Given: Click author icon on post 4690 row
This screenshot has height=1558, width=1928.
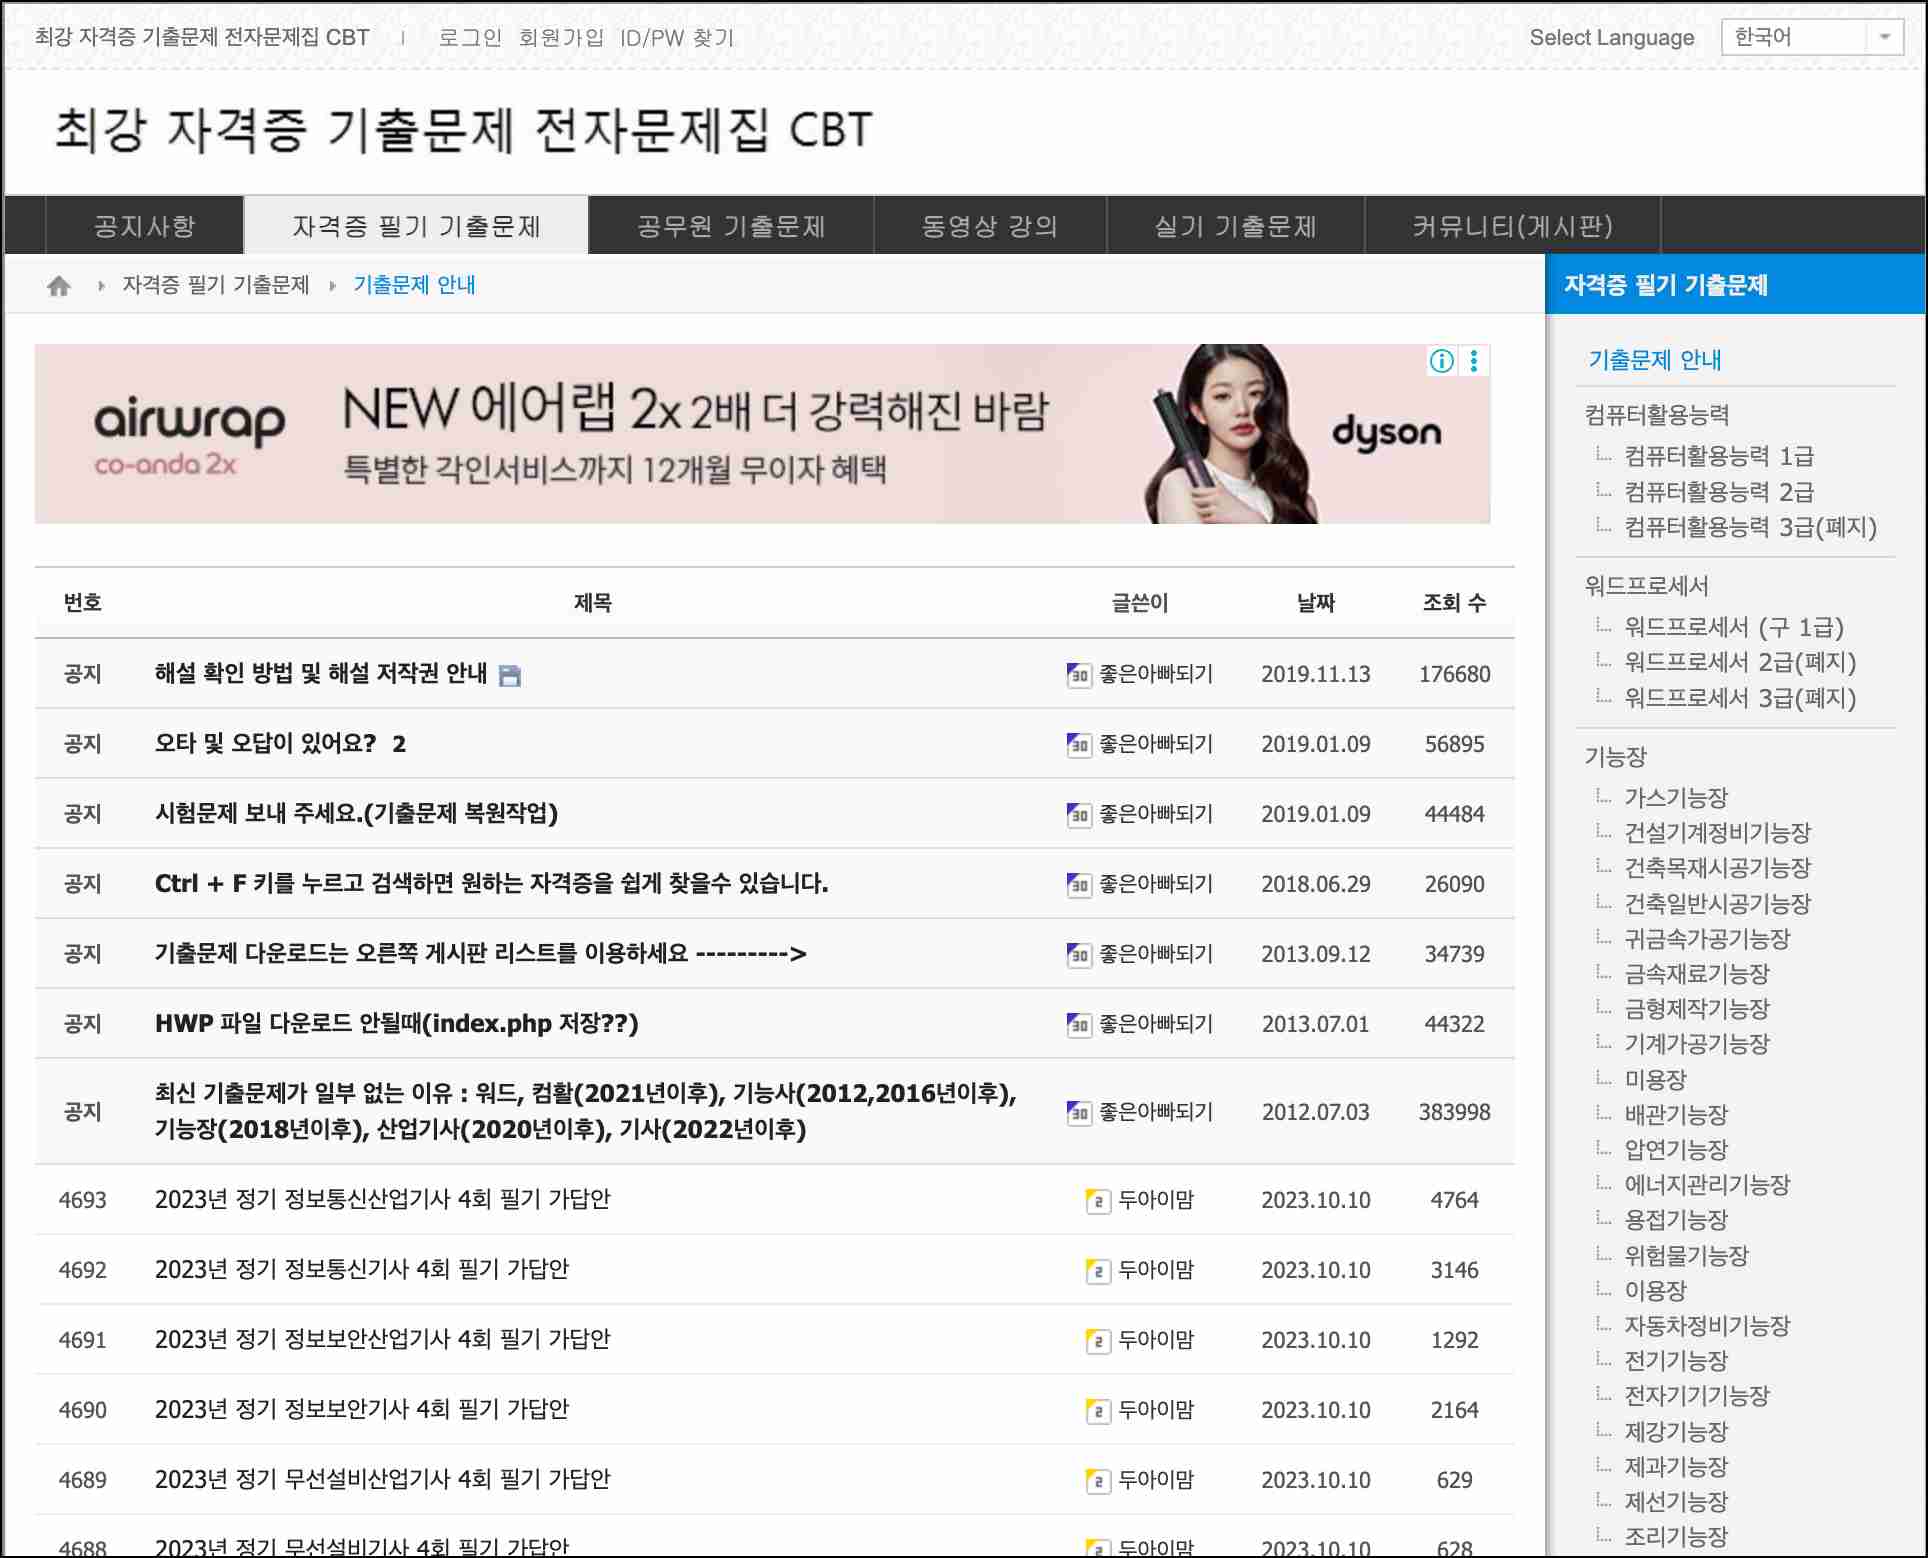Looking at the screenshot, I should tap(1097, 1411).
